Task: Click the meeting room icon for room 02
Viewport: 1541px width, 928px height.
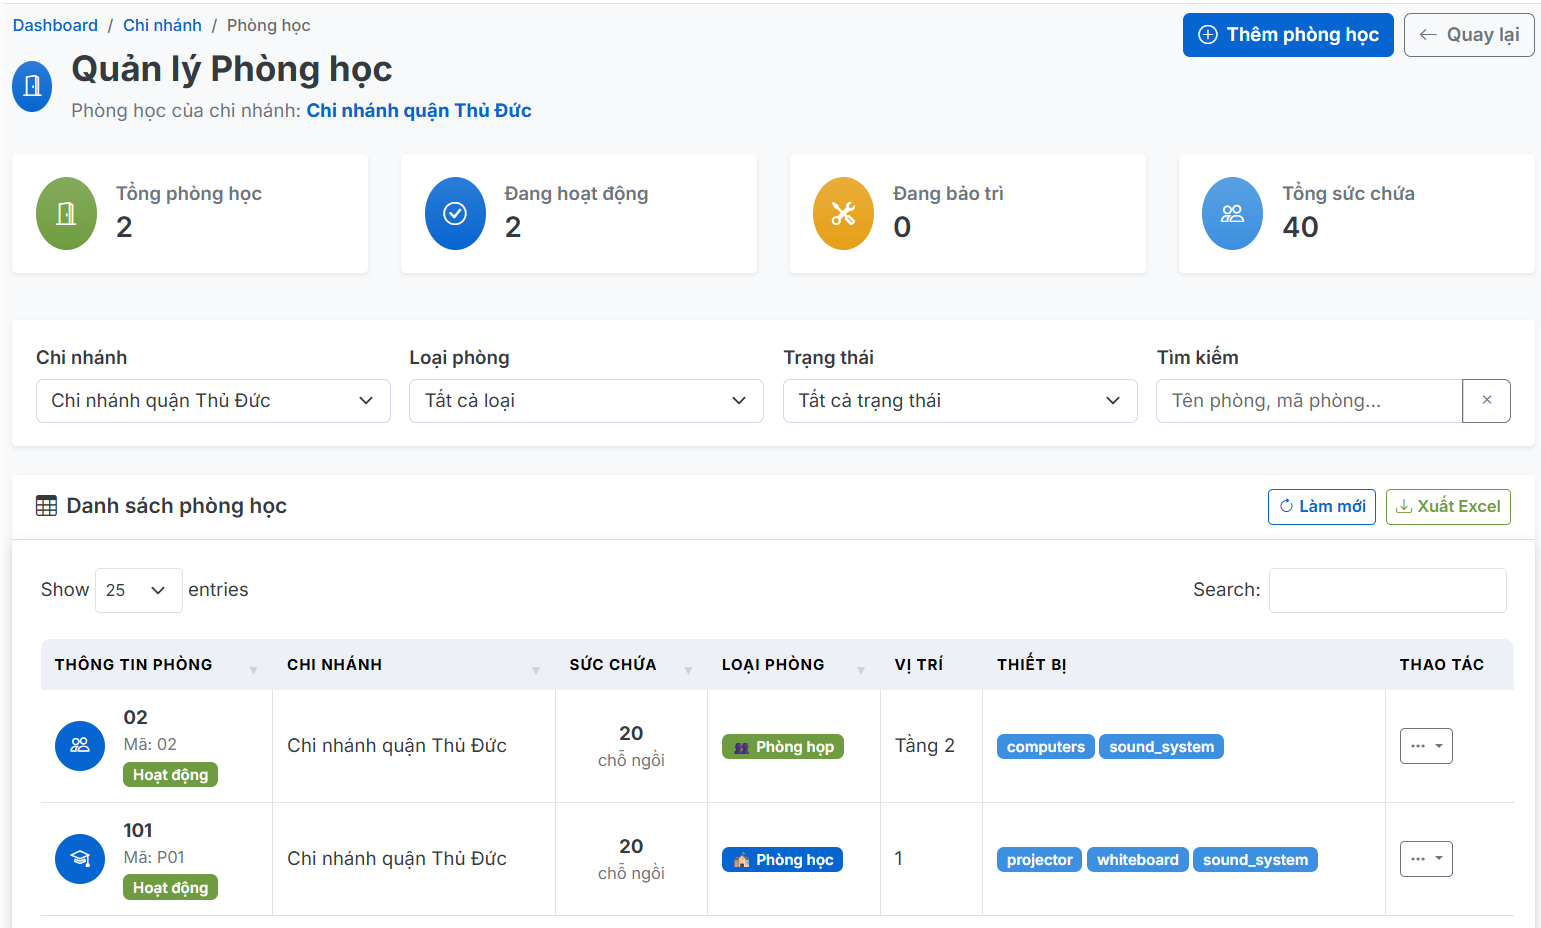Action: [x=80, y=746]
